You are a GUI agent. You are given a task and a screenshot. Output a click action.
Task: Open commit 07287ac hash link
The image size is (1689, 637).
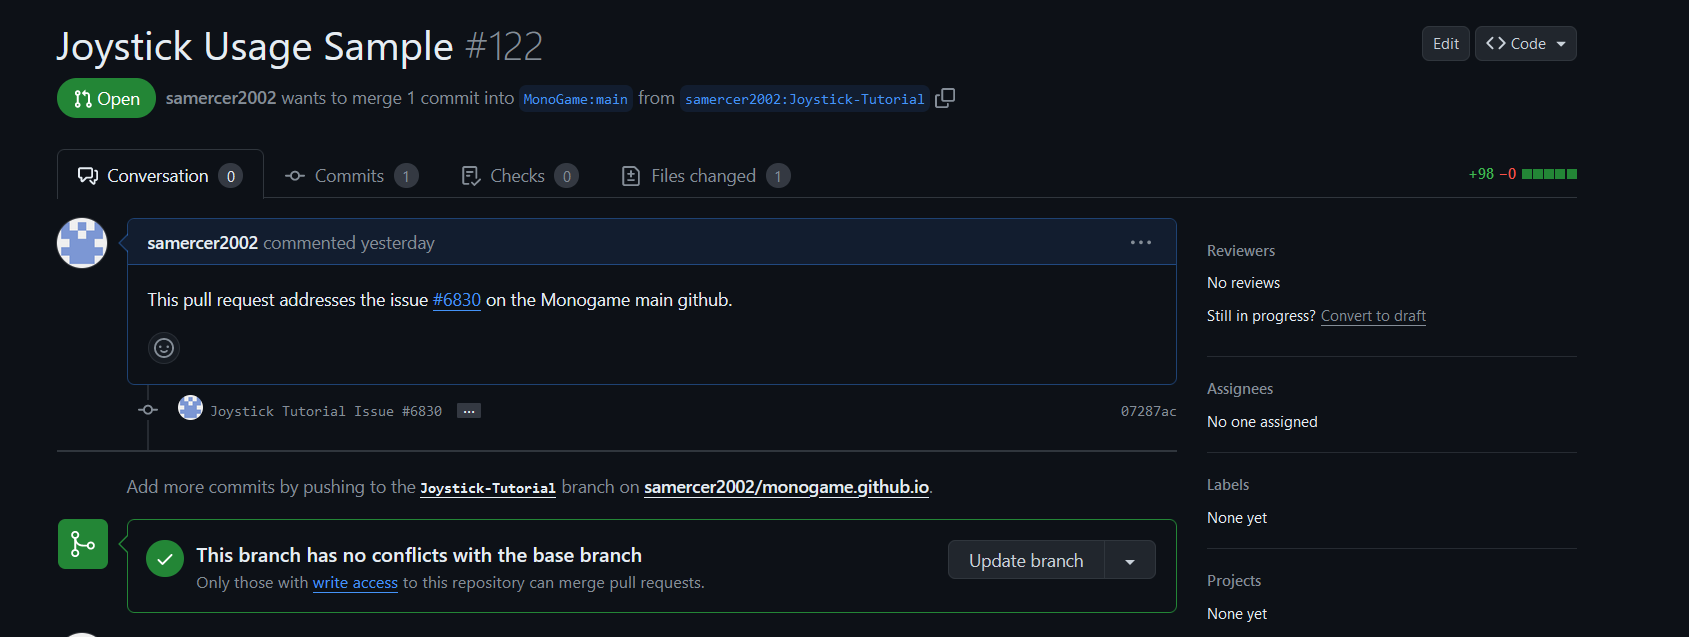coord(1148,411)
